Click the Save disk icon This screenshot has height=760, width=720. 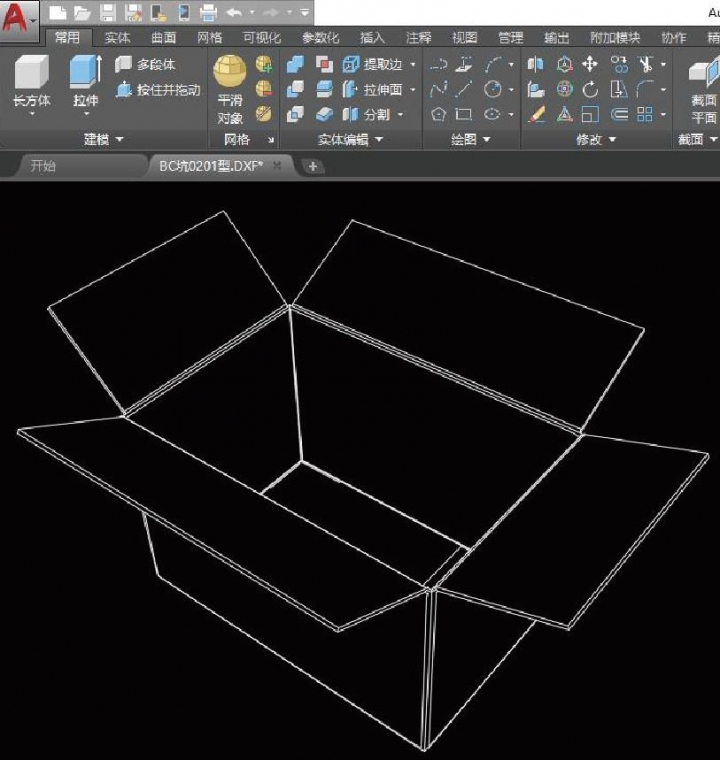pos(107,13)
